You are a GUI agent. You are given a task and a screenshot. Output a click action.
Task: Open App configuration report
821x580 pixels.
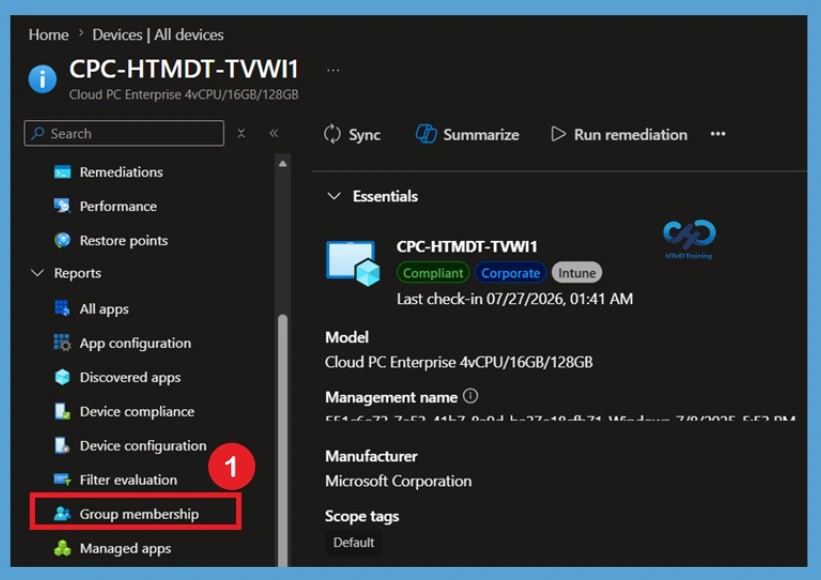point(135,343)
